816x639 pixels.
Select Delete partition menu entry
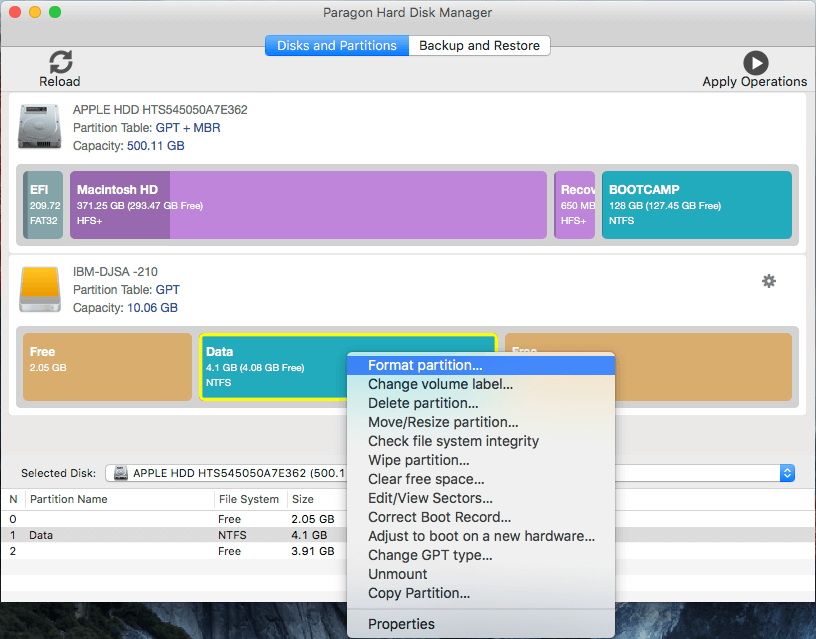click(x=423, y=403)
